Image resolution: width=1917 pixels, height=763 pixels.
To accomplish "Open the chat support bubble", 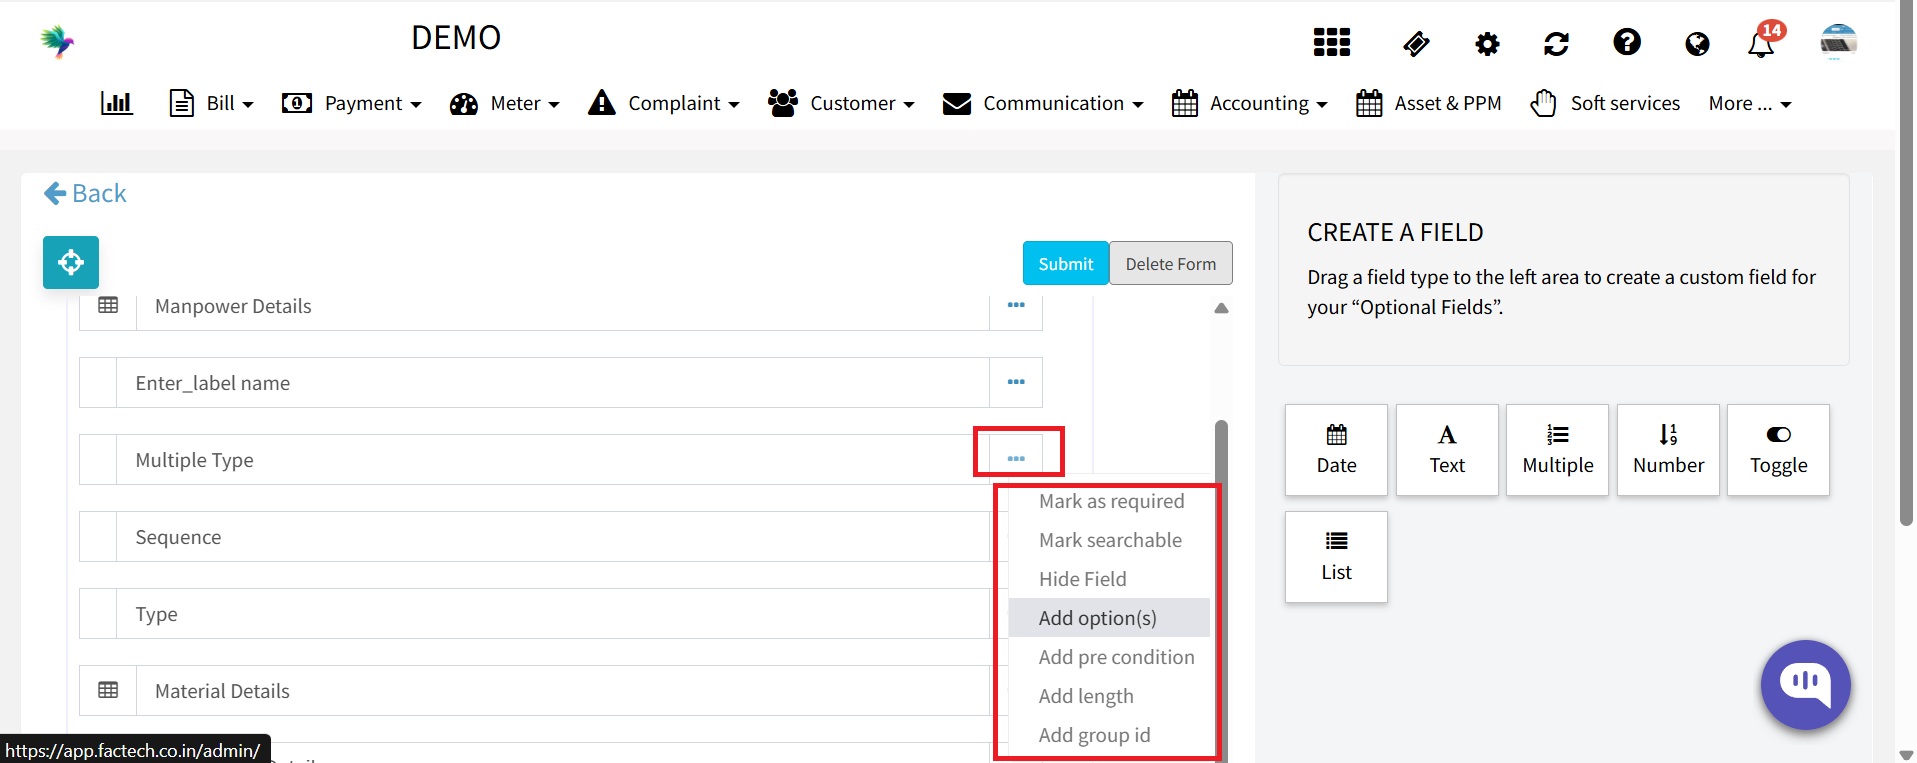I will point(1805,685).
